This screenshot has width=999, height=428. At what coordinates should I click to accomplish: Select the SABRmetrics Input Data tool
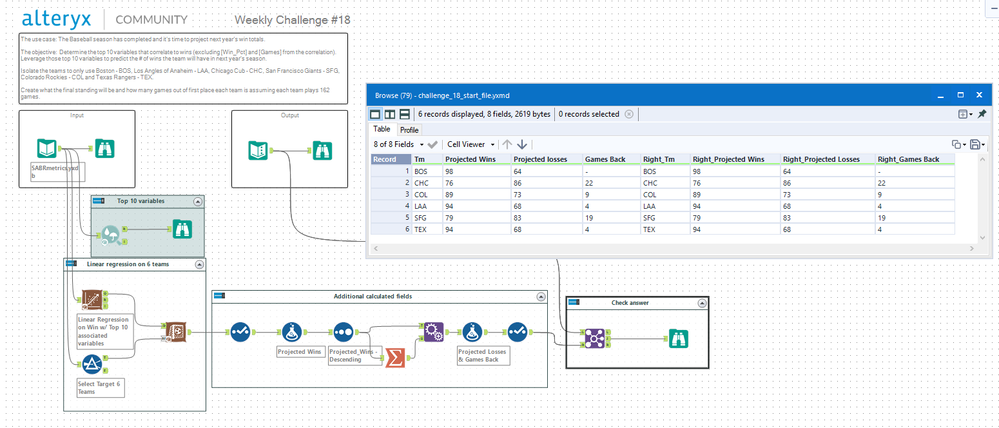47,149
